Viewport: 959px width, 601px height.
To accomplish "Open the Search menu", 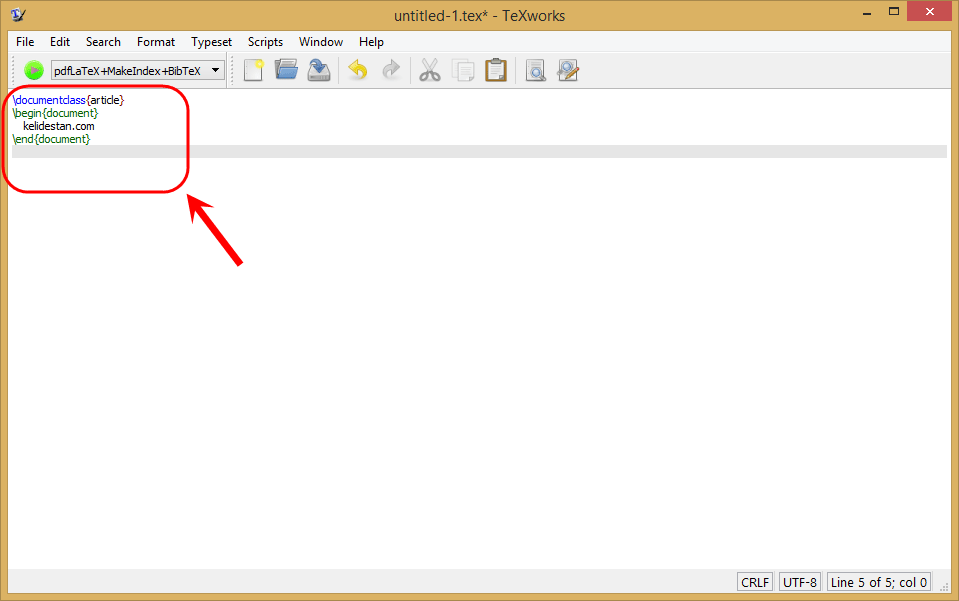I will pos(103,42).
